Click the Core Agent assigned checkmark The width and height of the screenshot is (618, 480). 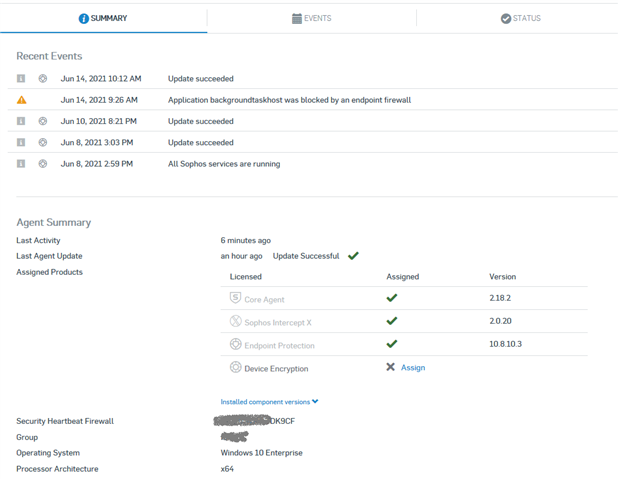(x=392, y=298)
